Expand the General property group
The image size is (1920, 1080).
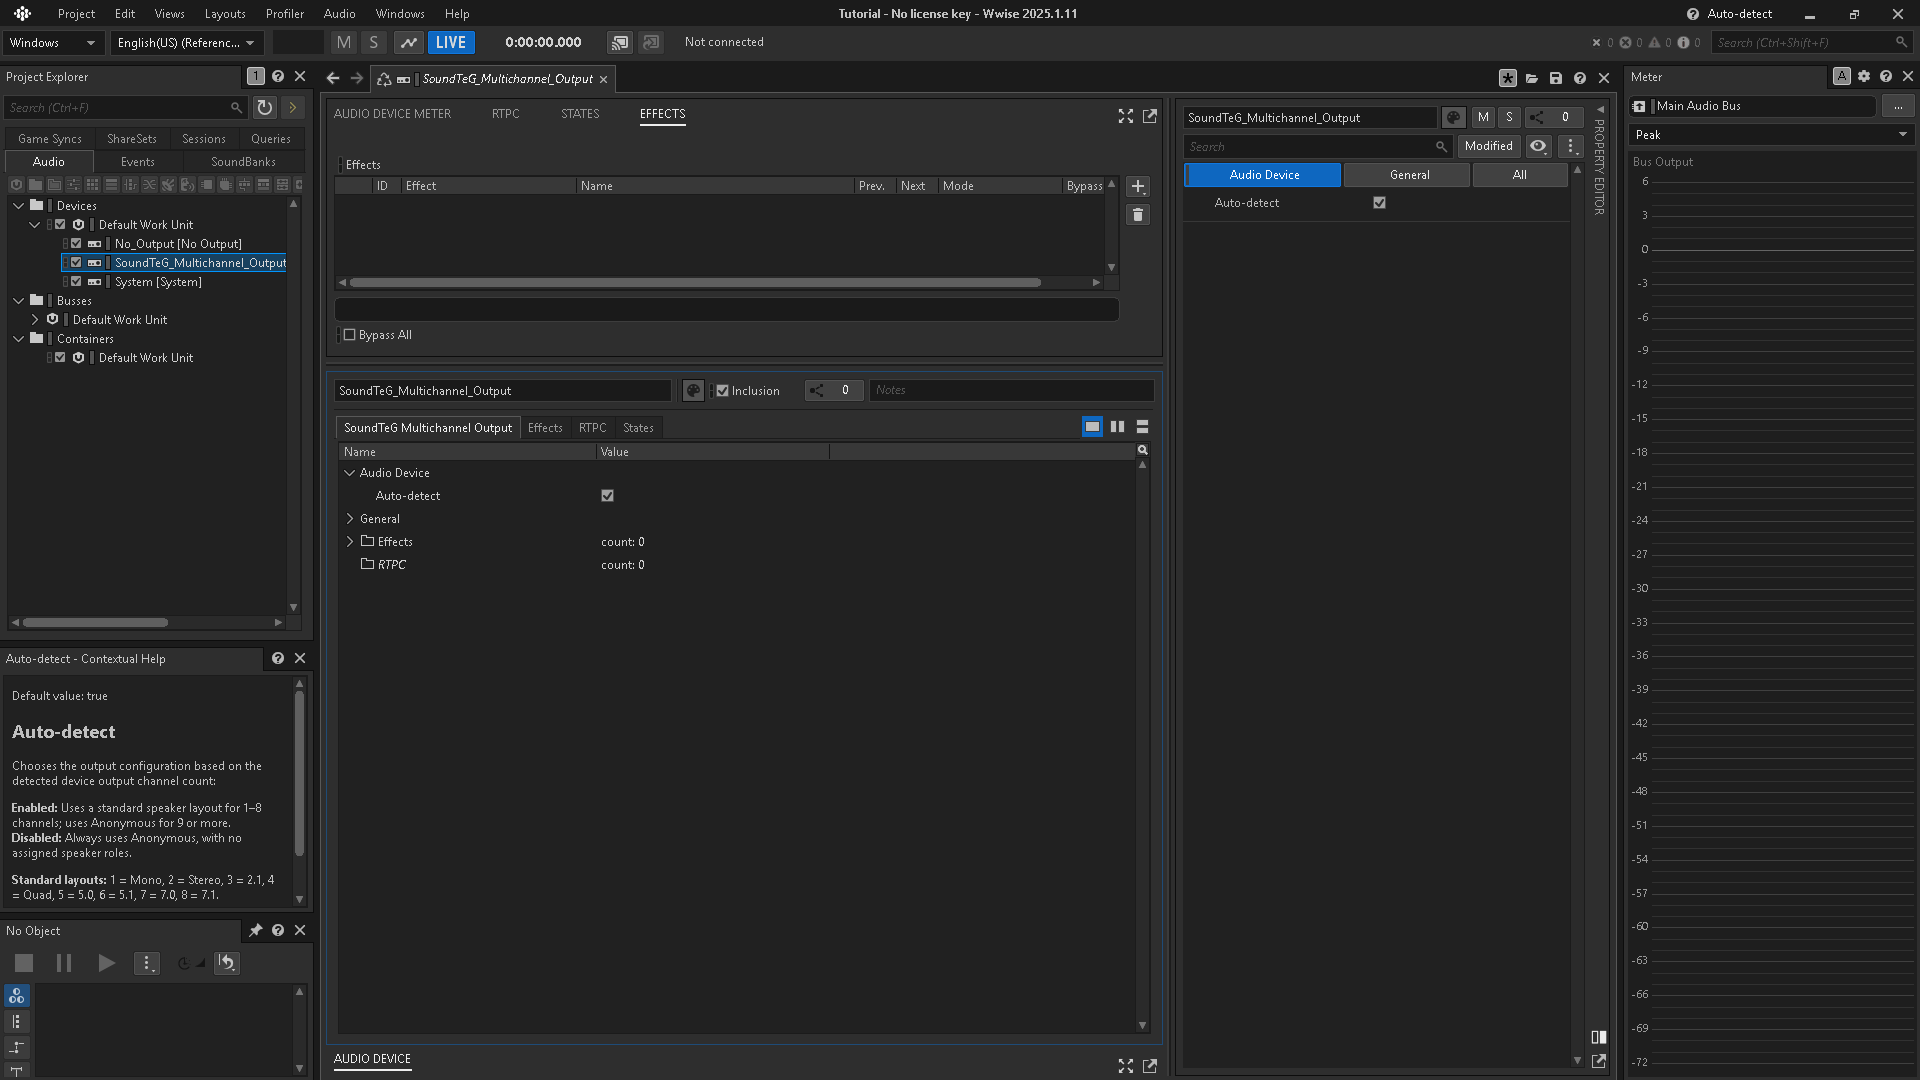[350, 519]
